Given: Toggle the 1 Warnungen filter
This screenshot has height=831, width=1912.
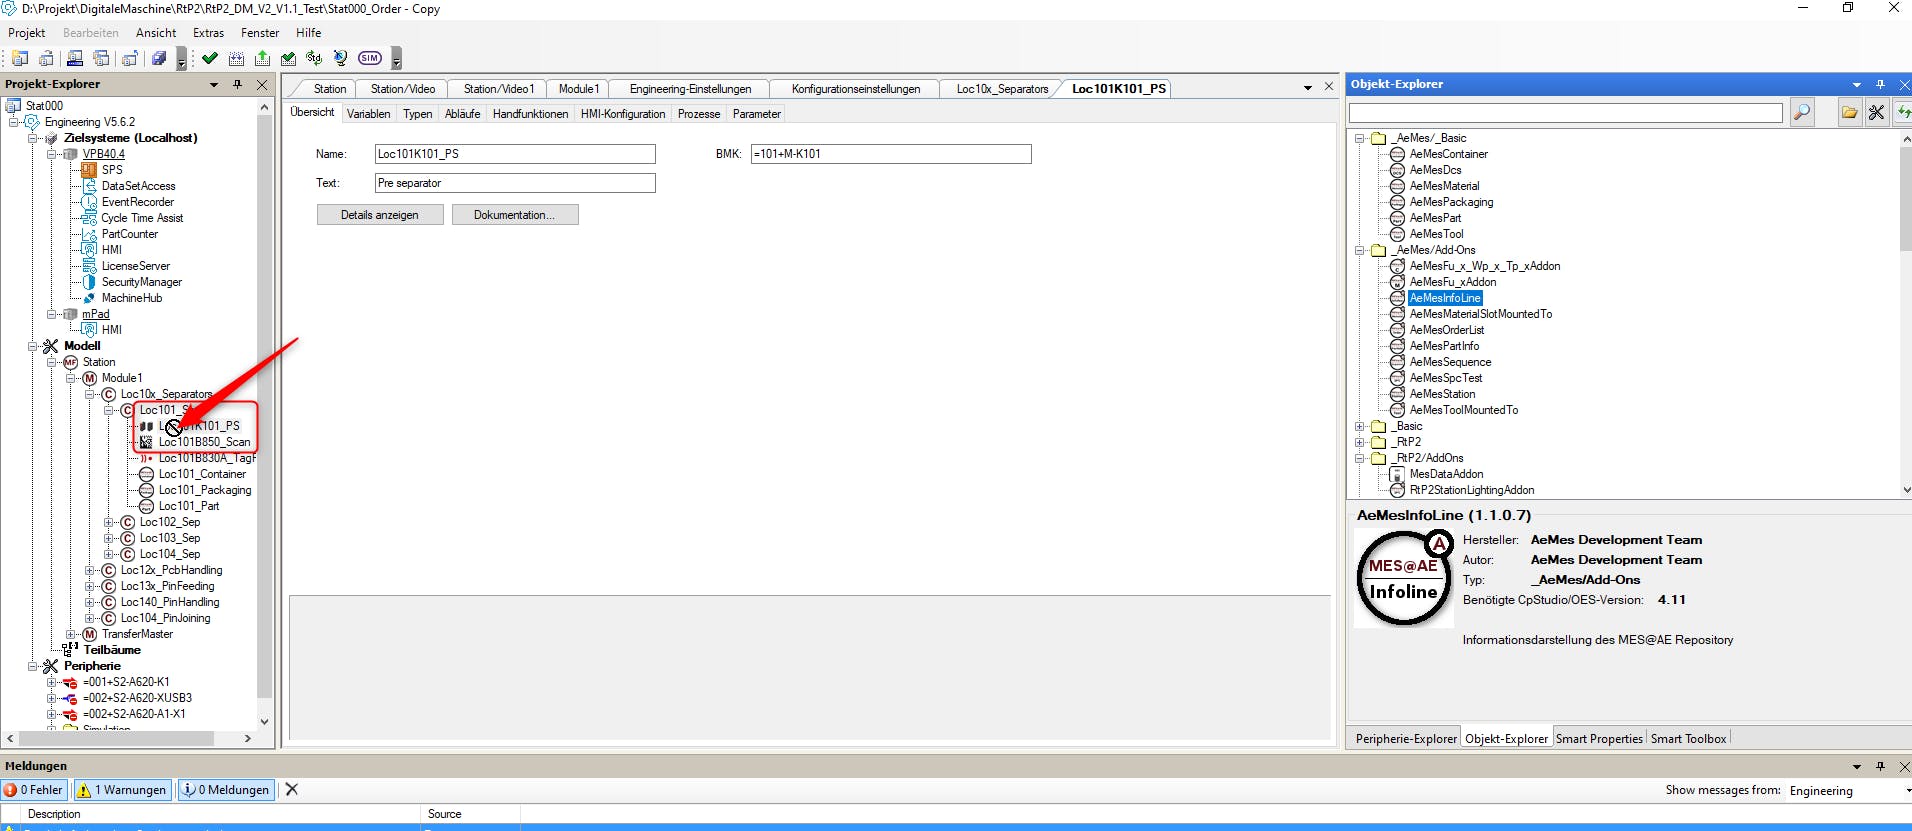Looking at the screenshot, I should (122, 790).
